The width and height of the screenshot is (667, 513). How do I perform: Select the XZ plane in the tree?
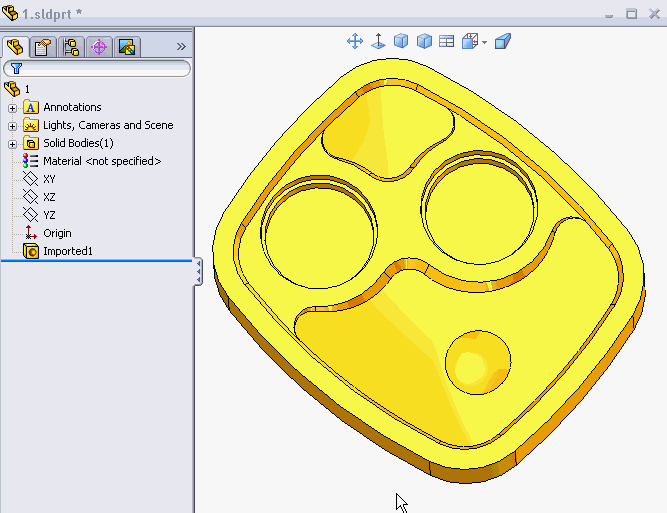[49, 197]
